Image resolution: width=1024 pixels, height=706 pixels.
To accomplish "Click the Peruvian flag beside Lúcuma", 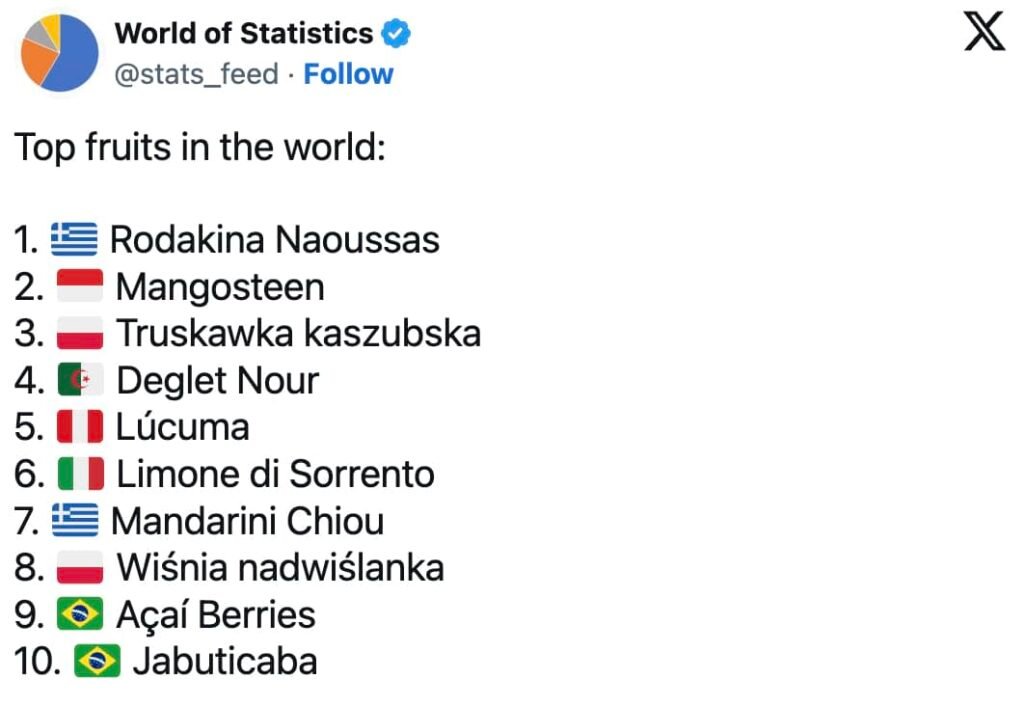I will (80, 427).
